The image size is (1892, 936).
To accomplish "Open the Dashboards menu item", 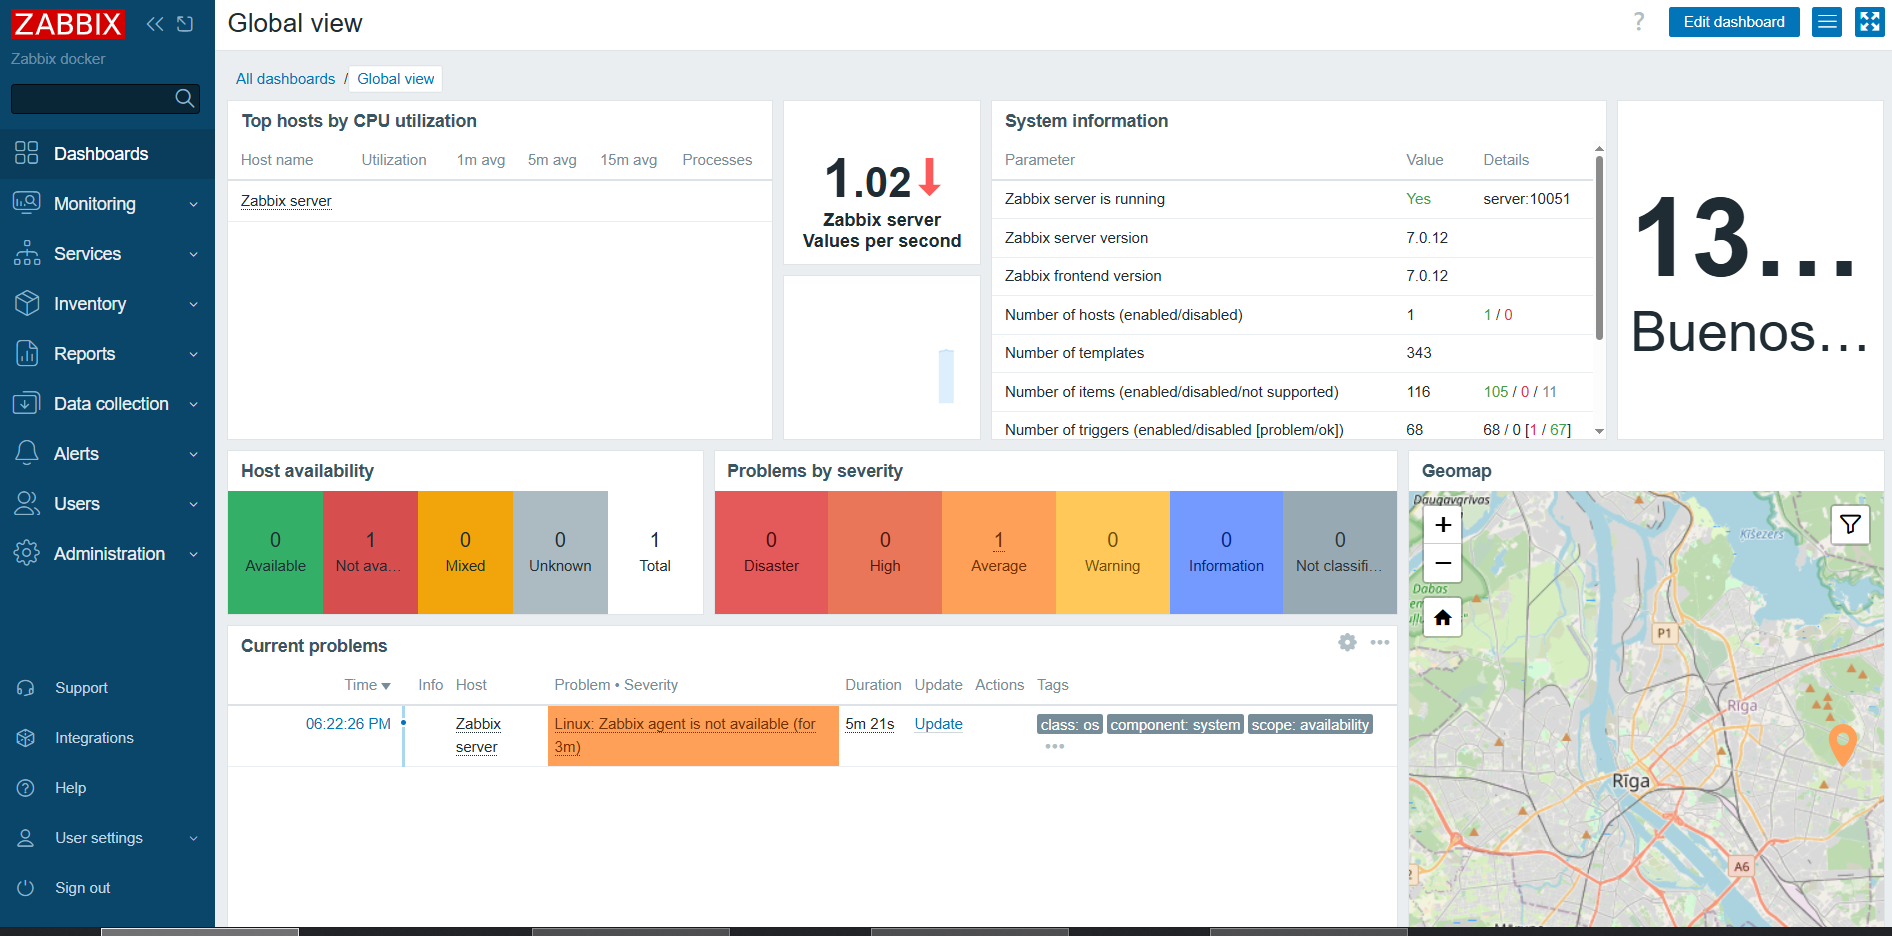I will click(x=101, y=154).
